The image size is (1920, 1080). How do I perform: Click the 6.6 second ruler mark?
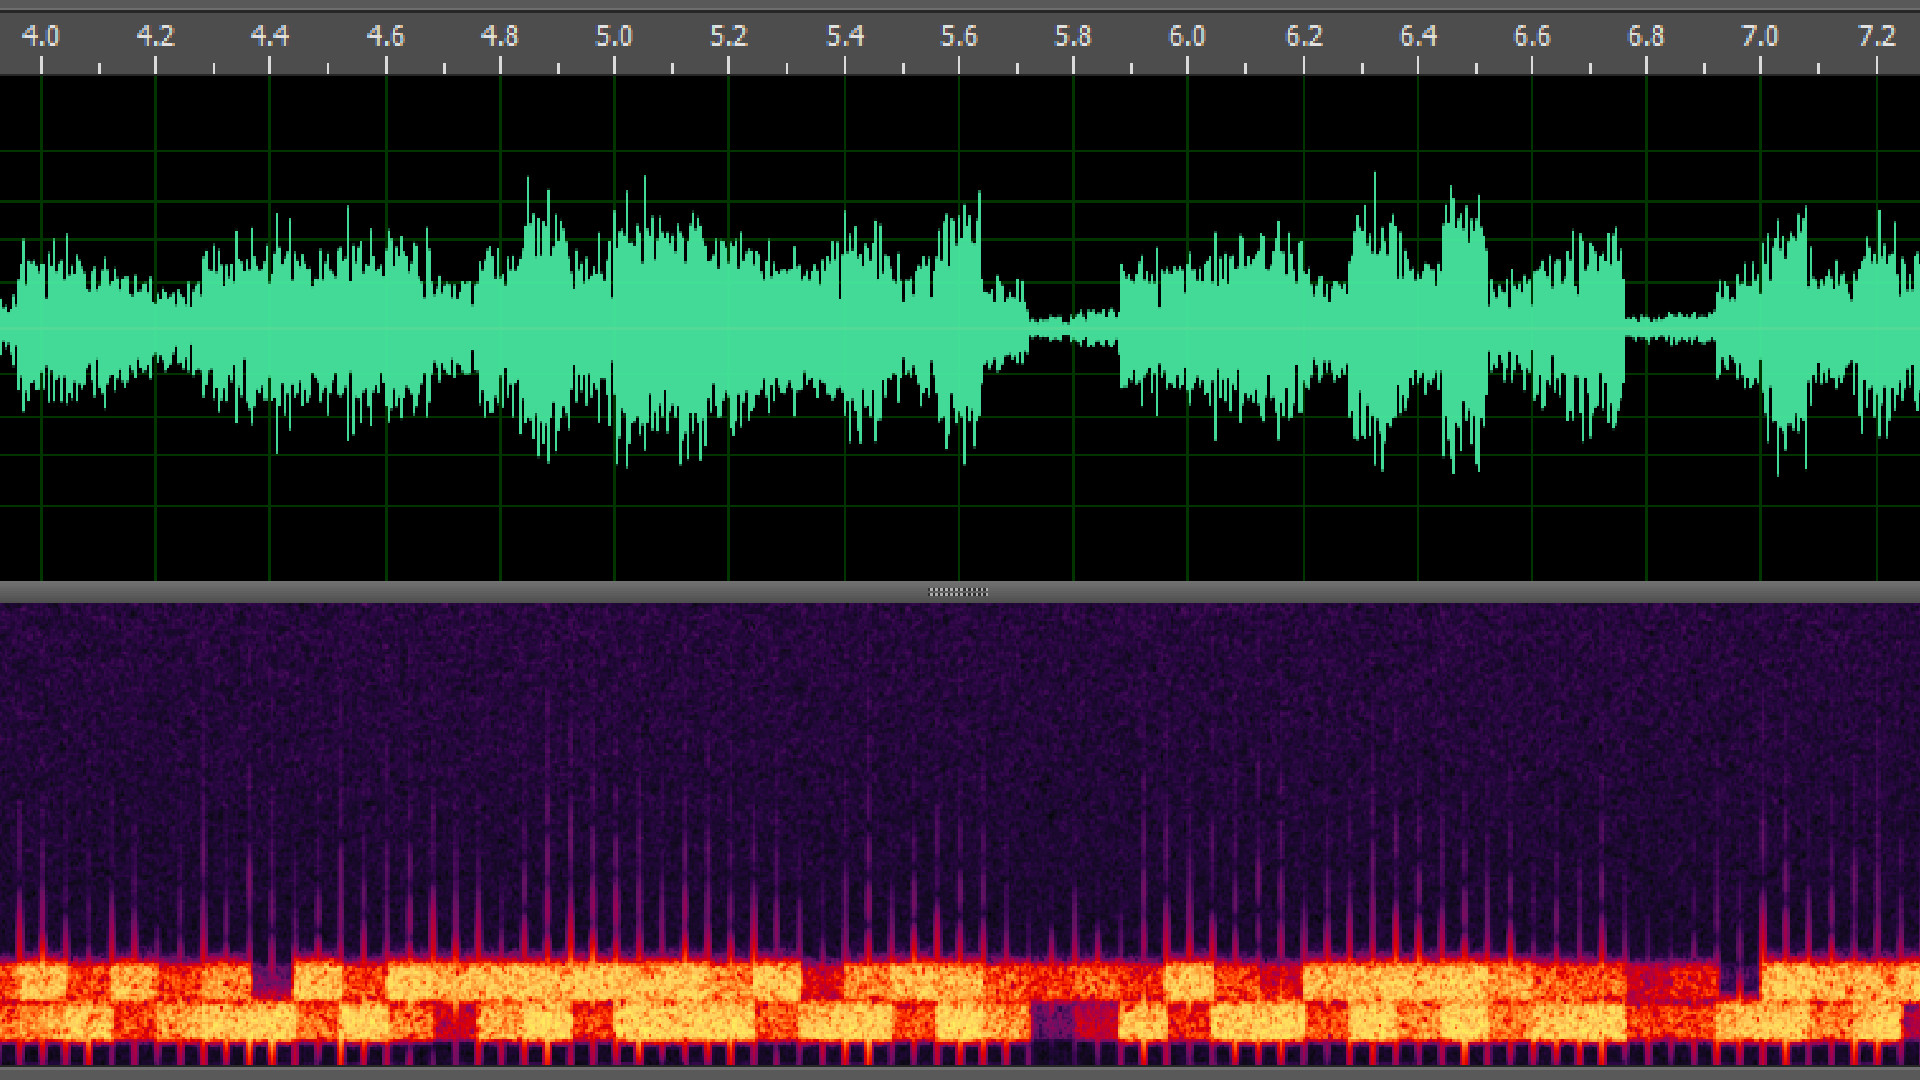pyautogui.click(x=1532, y=37)
